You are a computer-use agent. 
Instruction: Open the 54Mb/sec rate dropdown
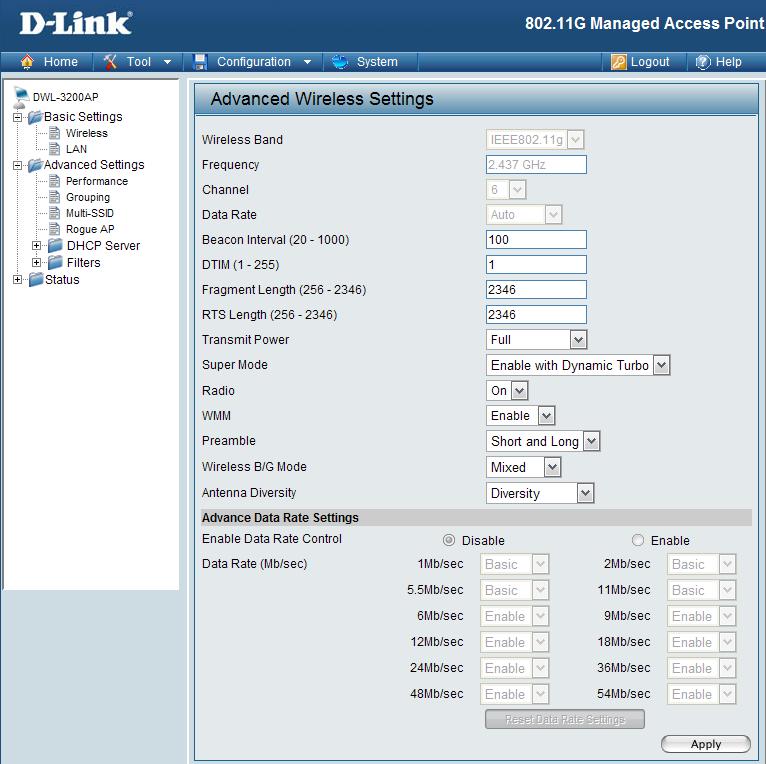pyautogui.click(x=702, y=694)
